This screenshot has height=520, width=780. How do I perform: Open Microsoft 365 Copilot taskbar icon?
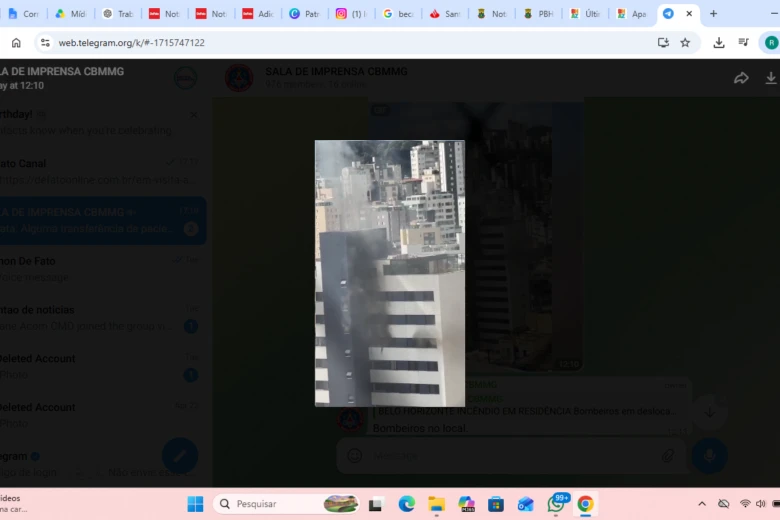click(466, 504)
